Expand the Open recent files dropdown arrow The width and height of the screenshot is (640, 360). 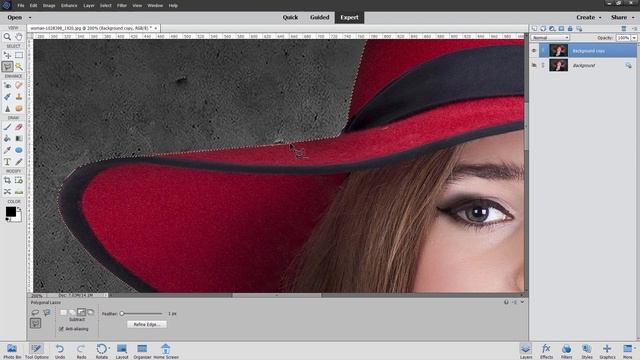point(30,18)
